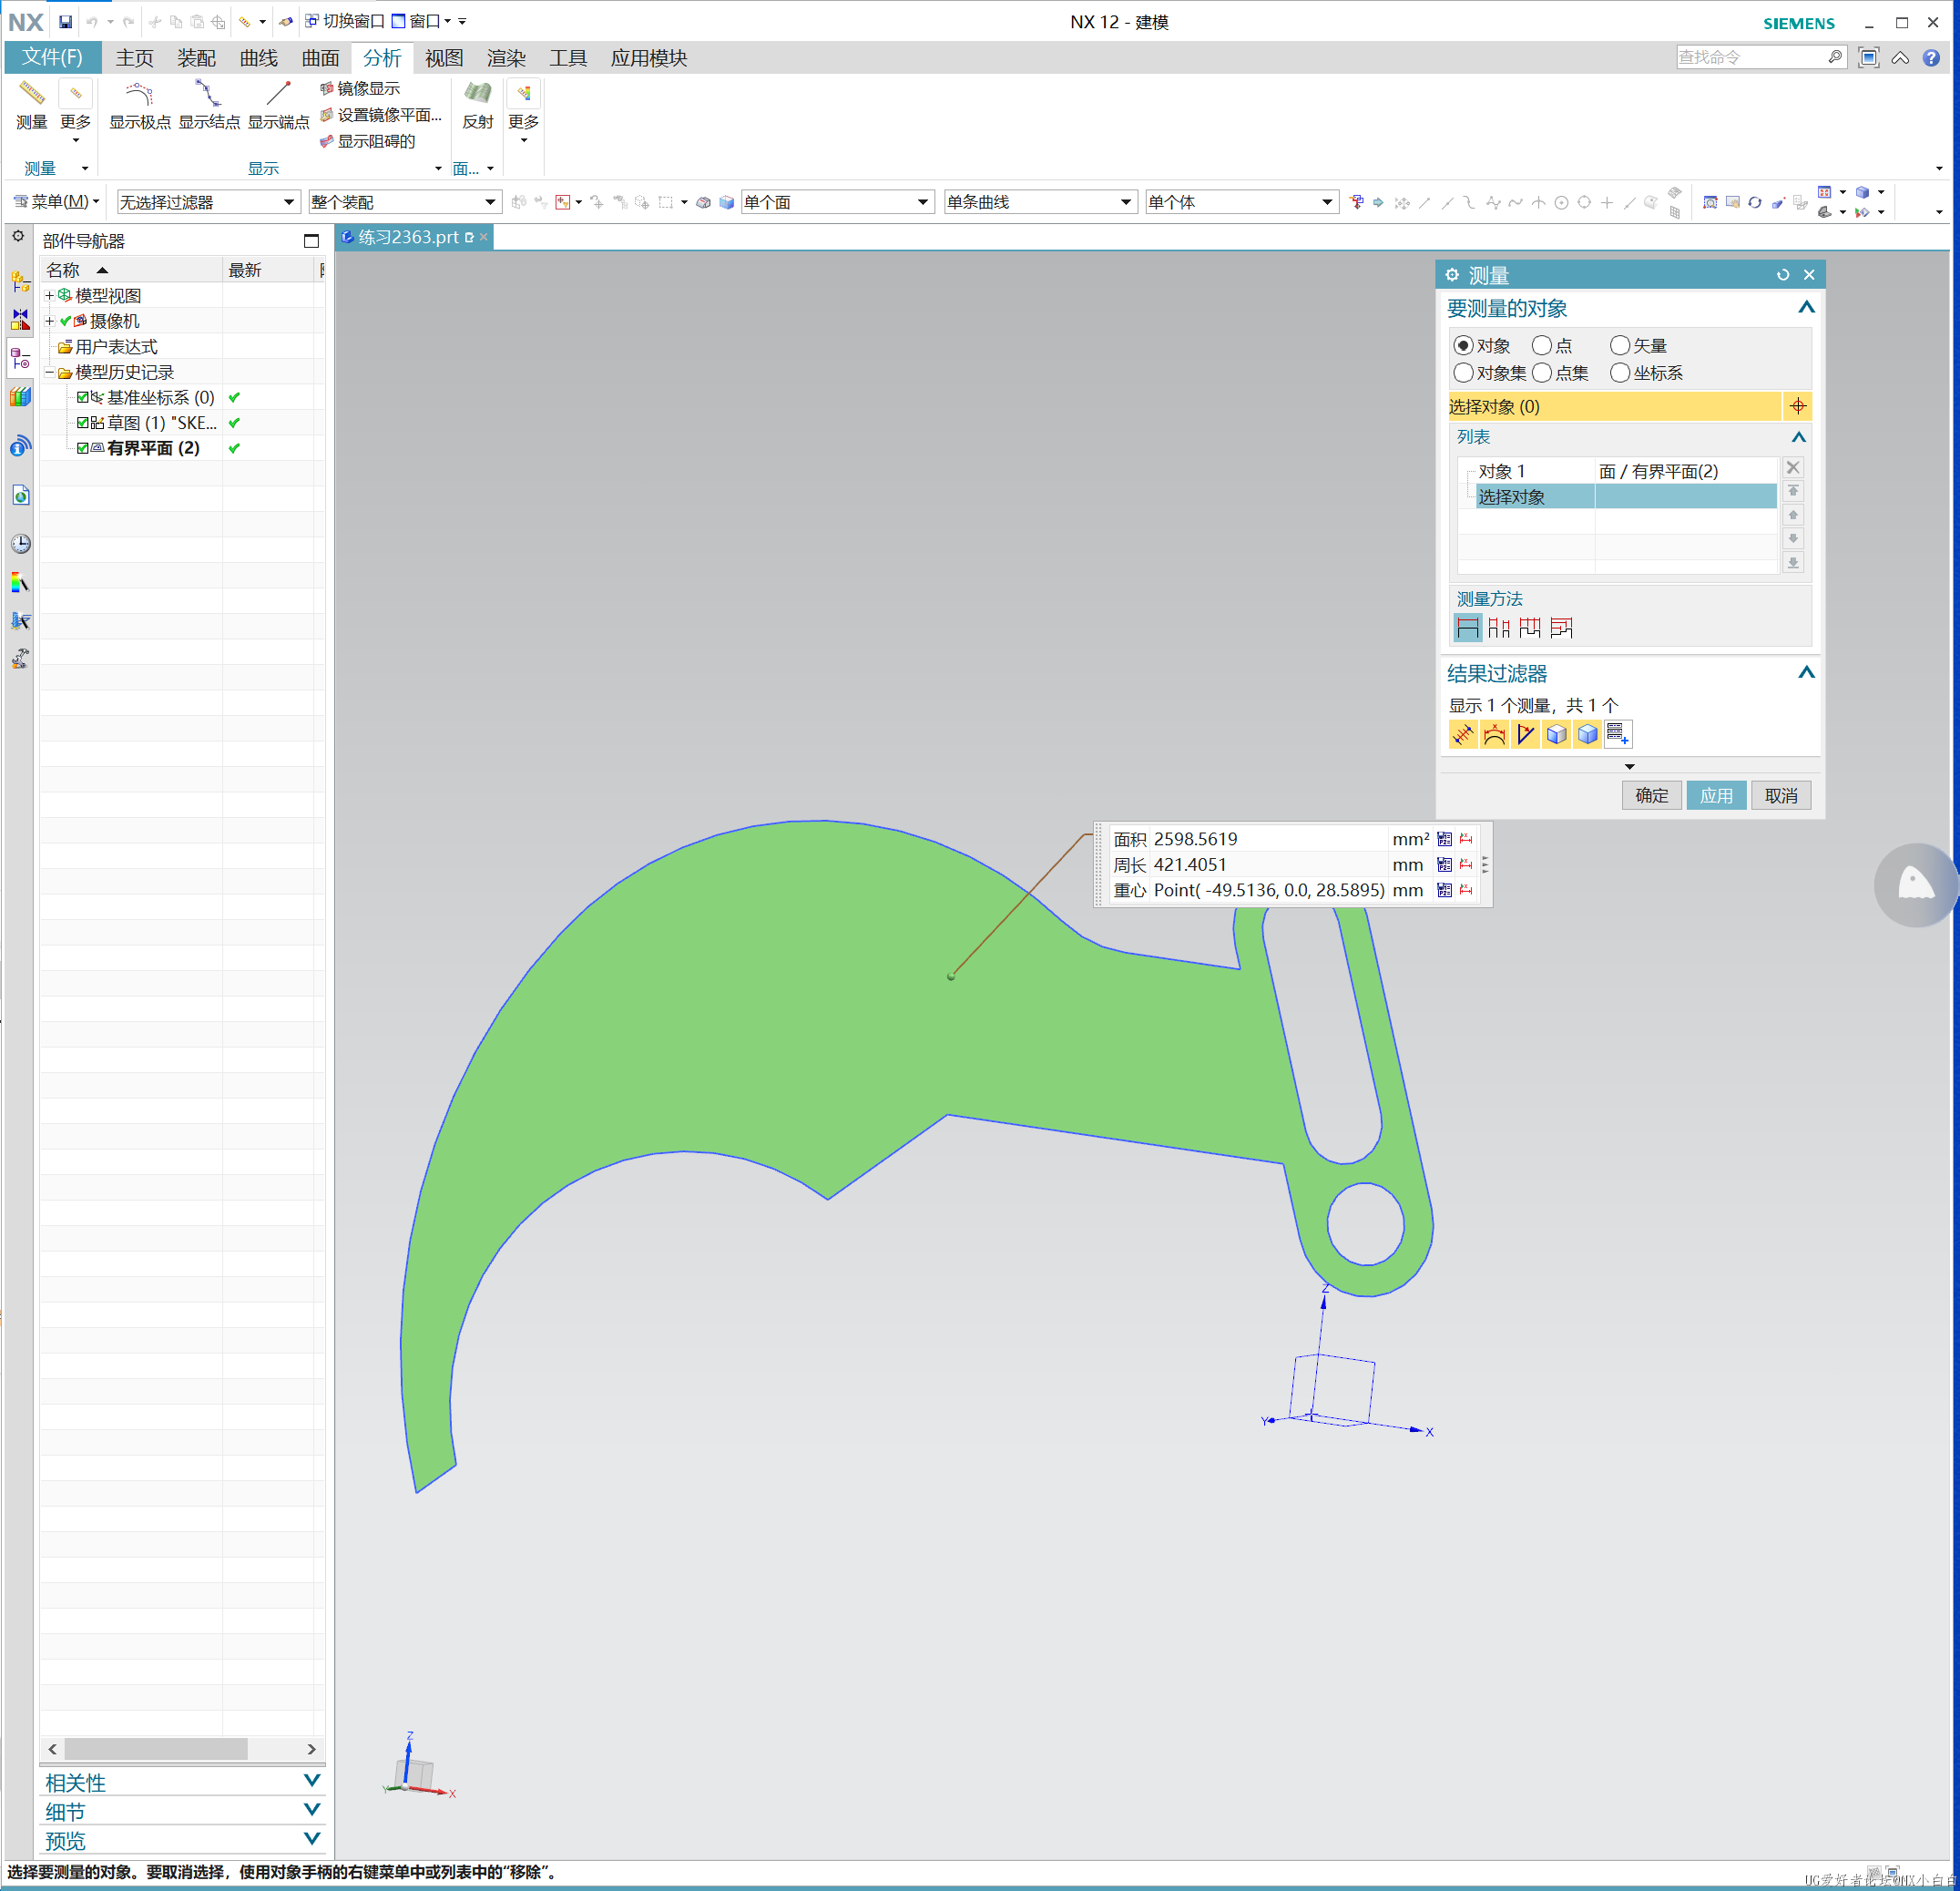Click the select-object crosshair icon

1797,406
